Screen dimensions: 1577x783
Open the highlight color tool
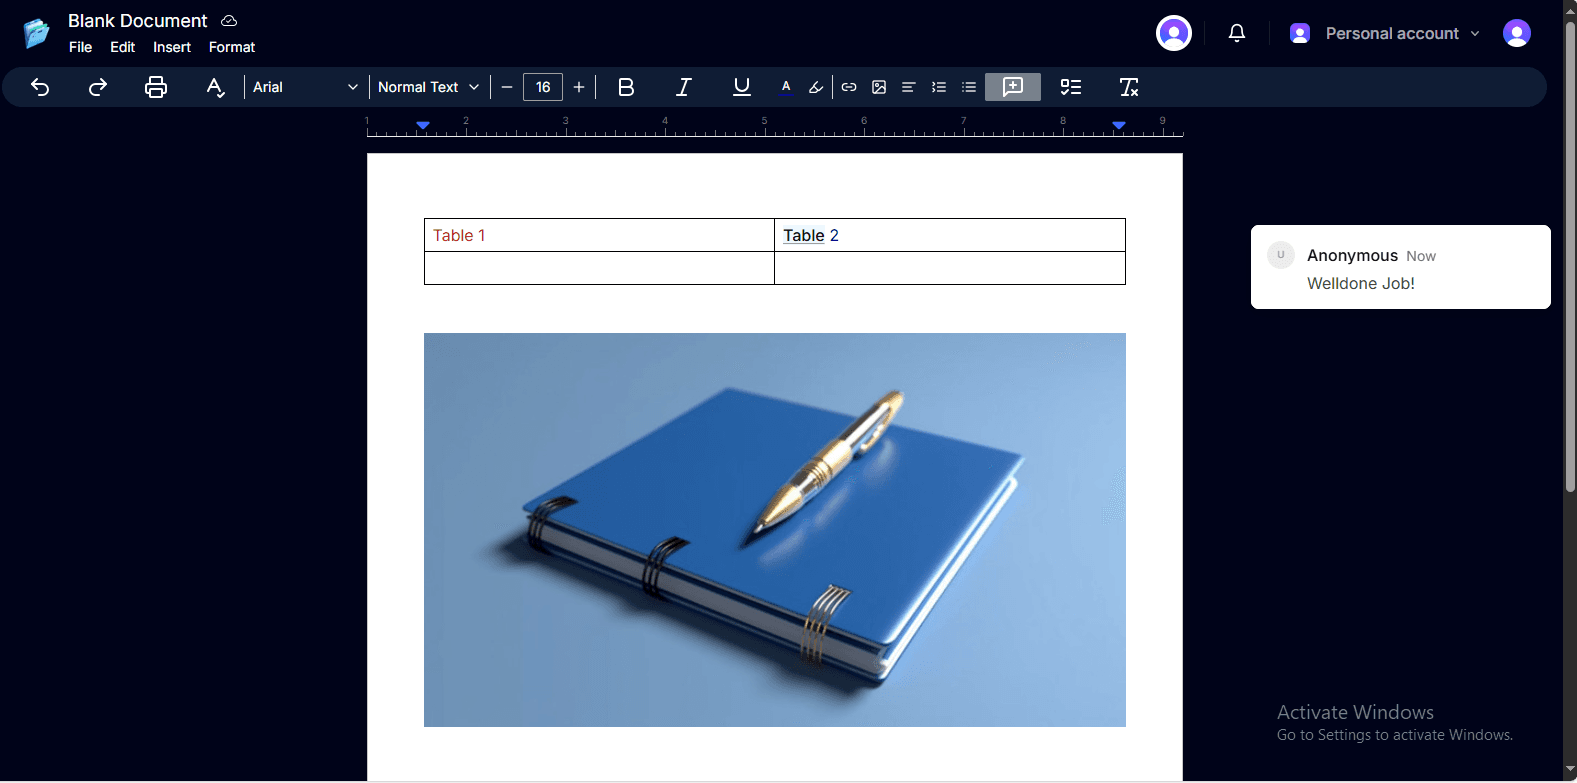coord(816,87)
